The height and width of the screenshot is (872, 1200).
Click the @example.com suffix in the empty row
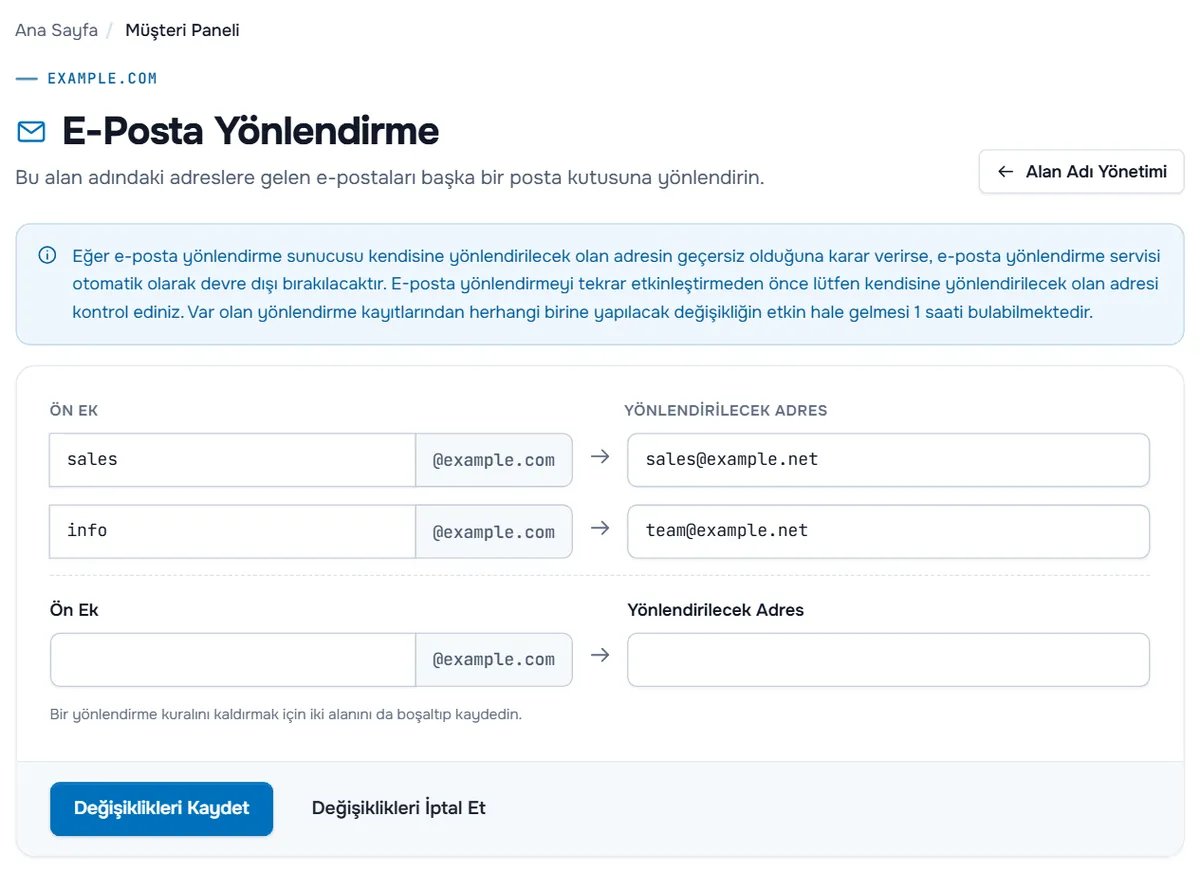pos(494,660)
